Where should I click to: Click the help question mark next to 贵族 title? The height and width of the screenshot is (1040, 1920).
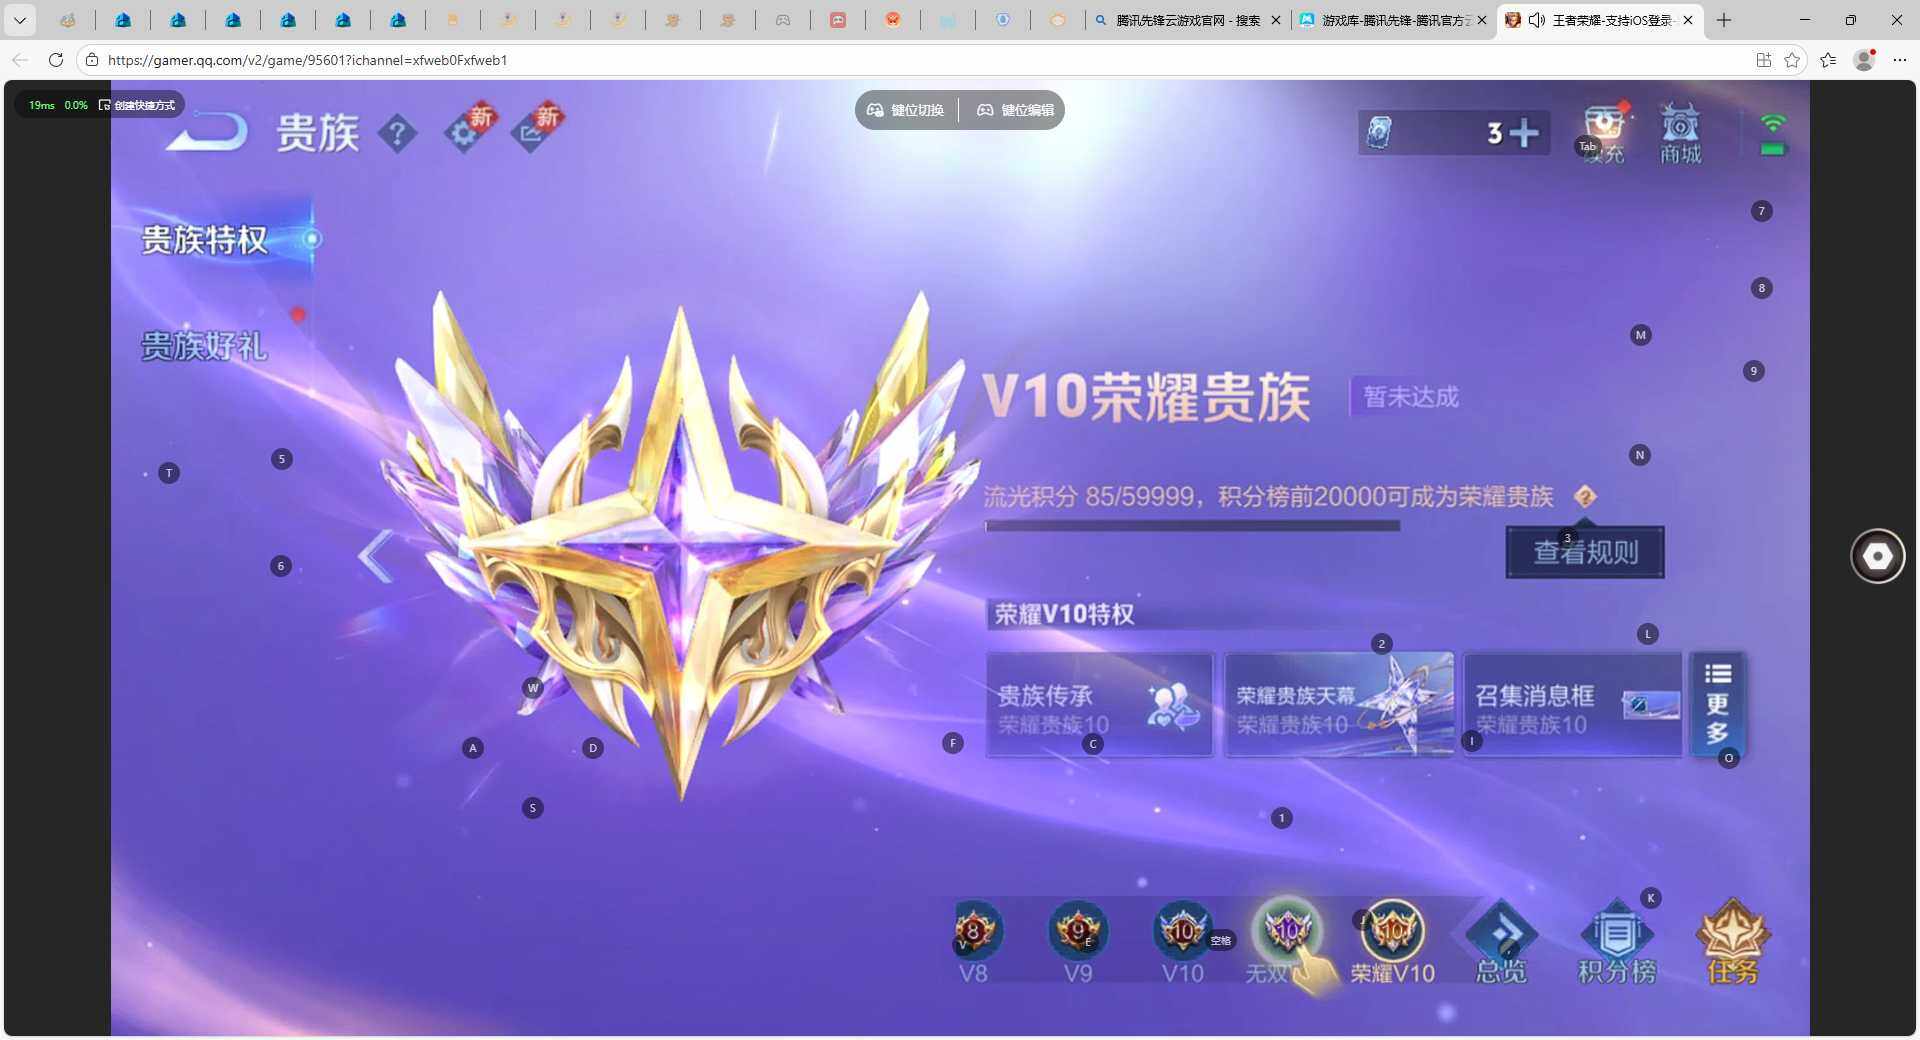tap(399, 133)
